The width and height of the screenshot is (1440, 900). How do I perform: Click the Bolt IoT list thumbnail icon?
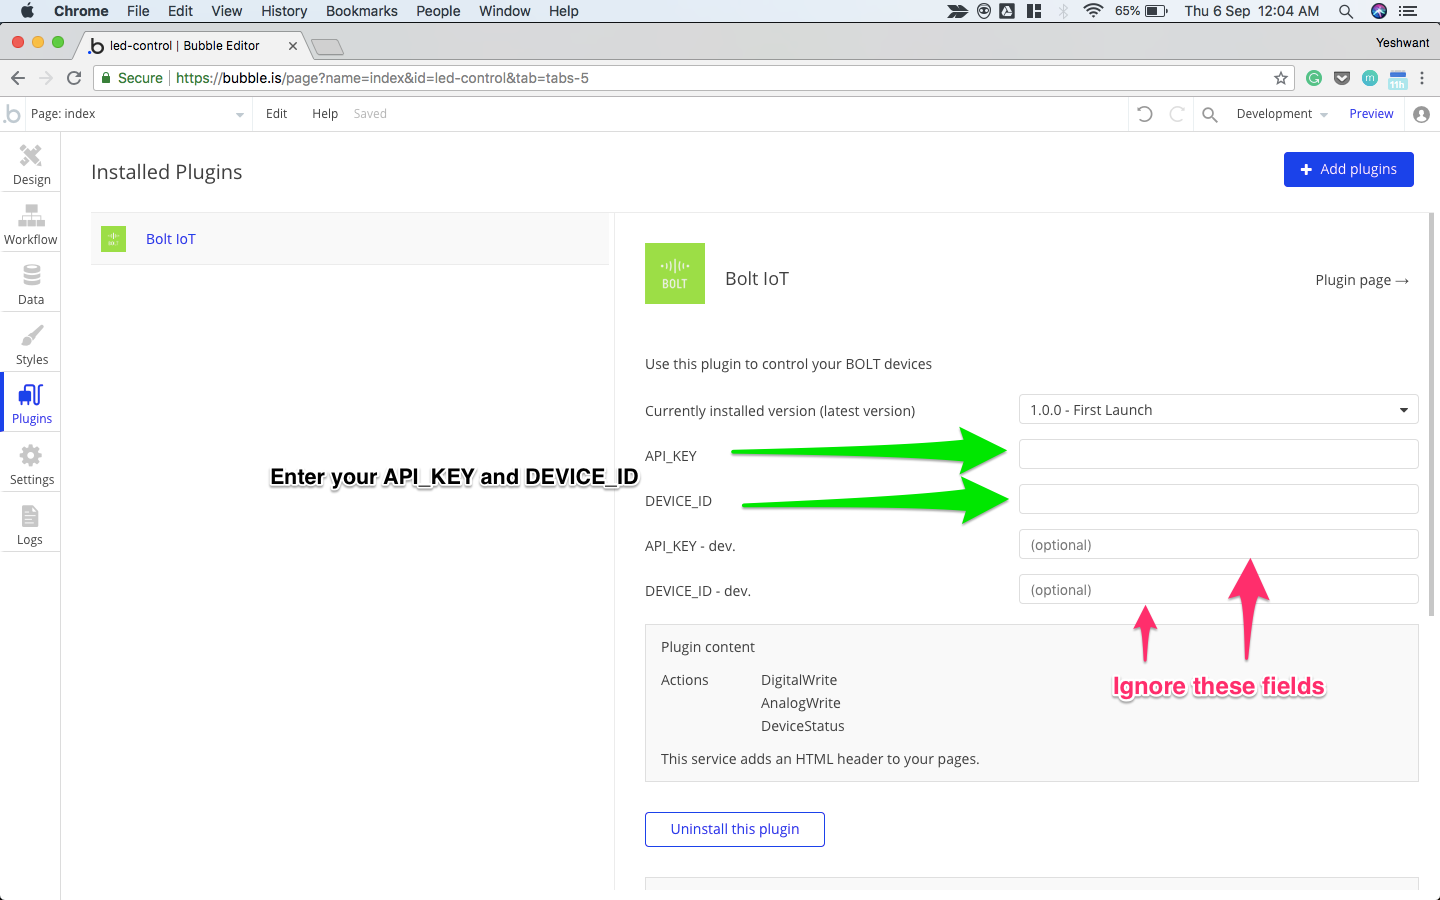[113, 238]
